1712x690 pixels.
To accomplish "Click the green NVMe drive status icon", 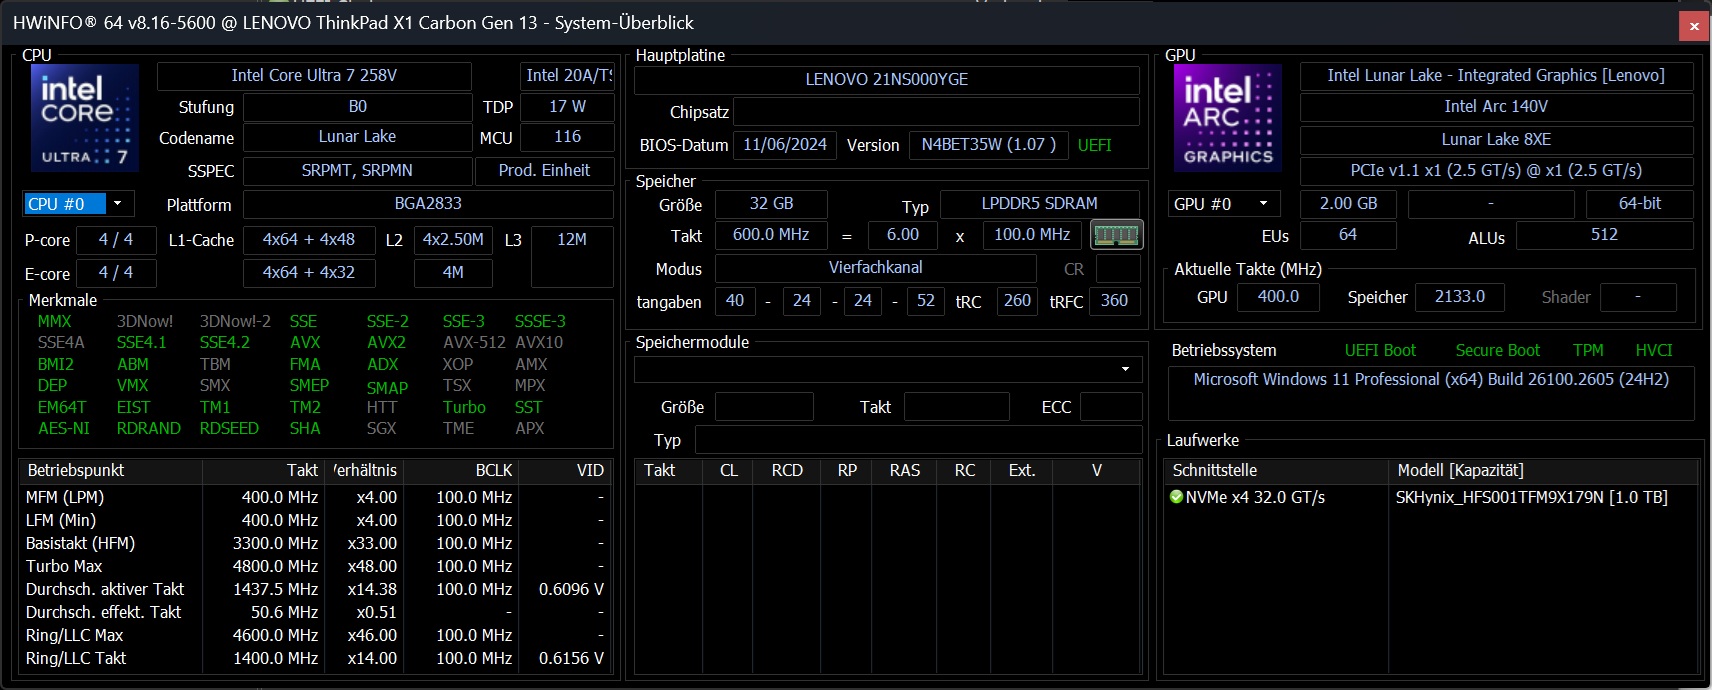I will click(1176, 497).
